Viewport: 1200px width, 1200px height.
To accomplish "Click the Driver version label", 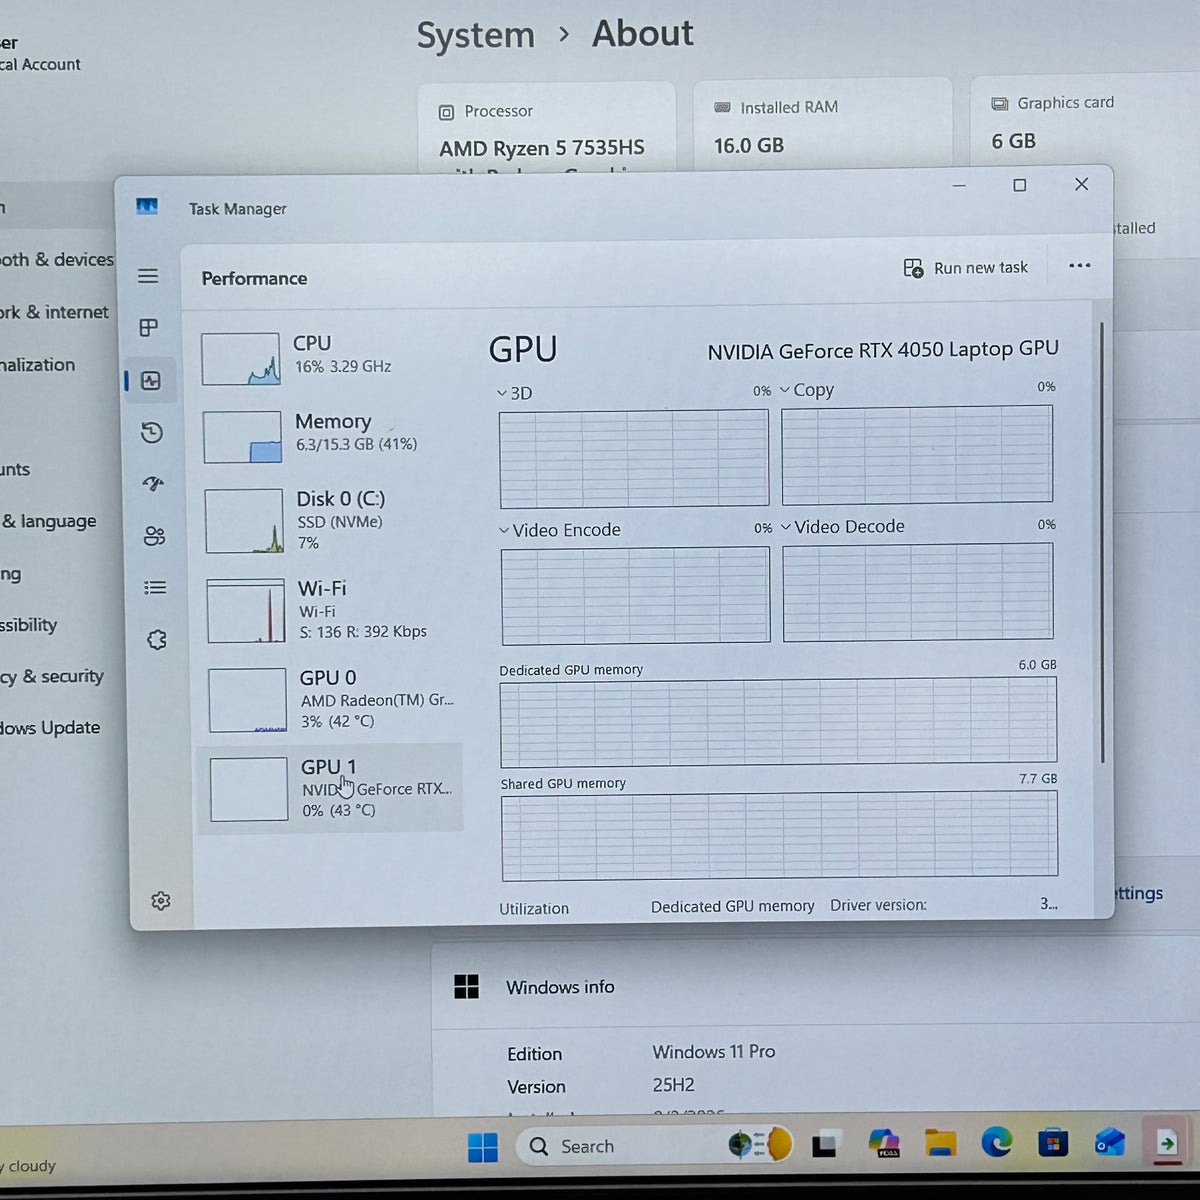I will click(878, 905).
